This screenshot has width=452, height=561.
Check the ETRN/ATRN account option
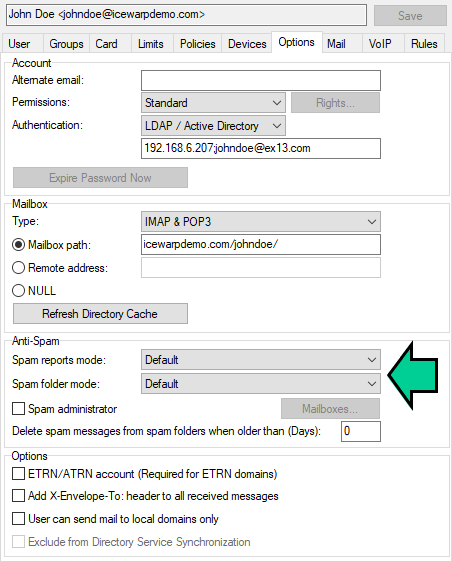point(19,474)
